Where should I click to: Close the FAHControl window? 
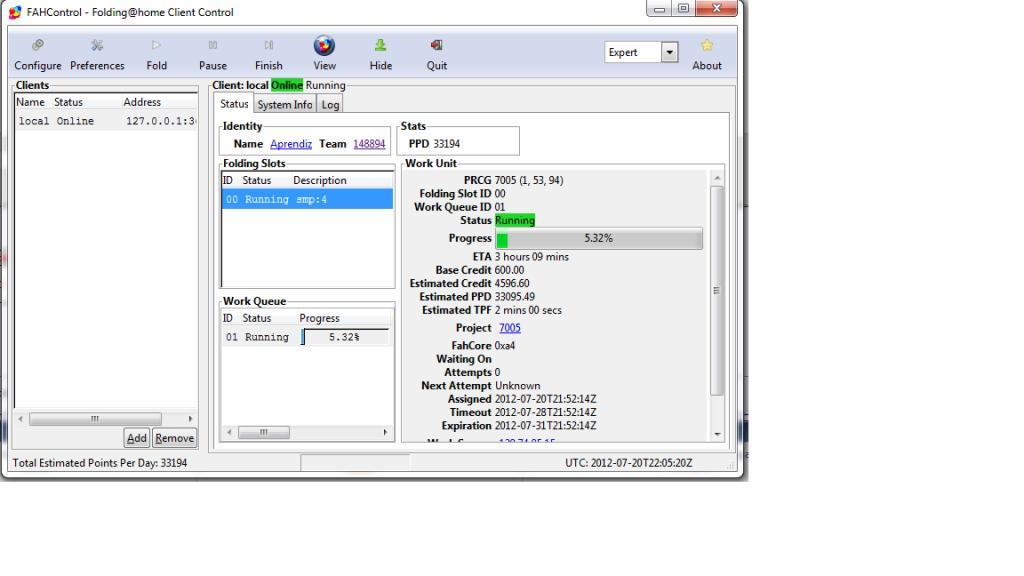tap(716, 8)
